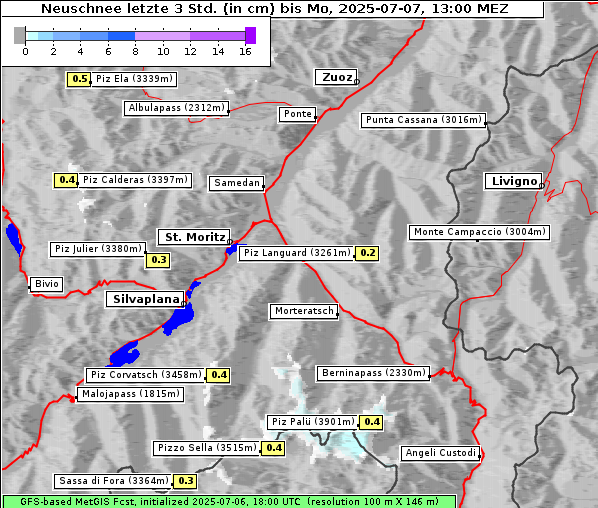The height and width of the screenshot is (508, 598).
Task: Click the Piz Calderas (3397m) label
Action: point(135,180)
